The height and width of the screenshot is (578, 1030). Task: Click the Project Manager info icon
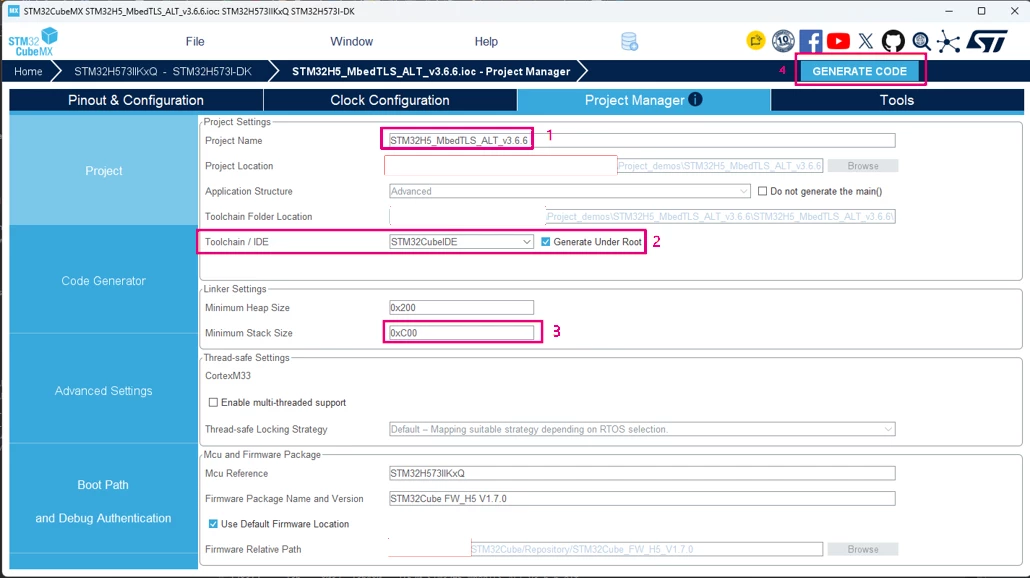(695, 99)
